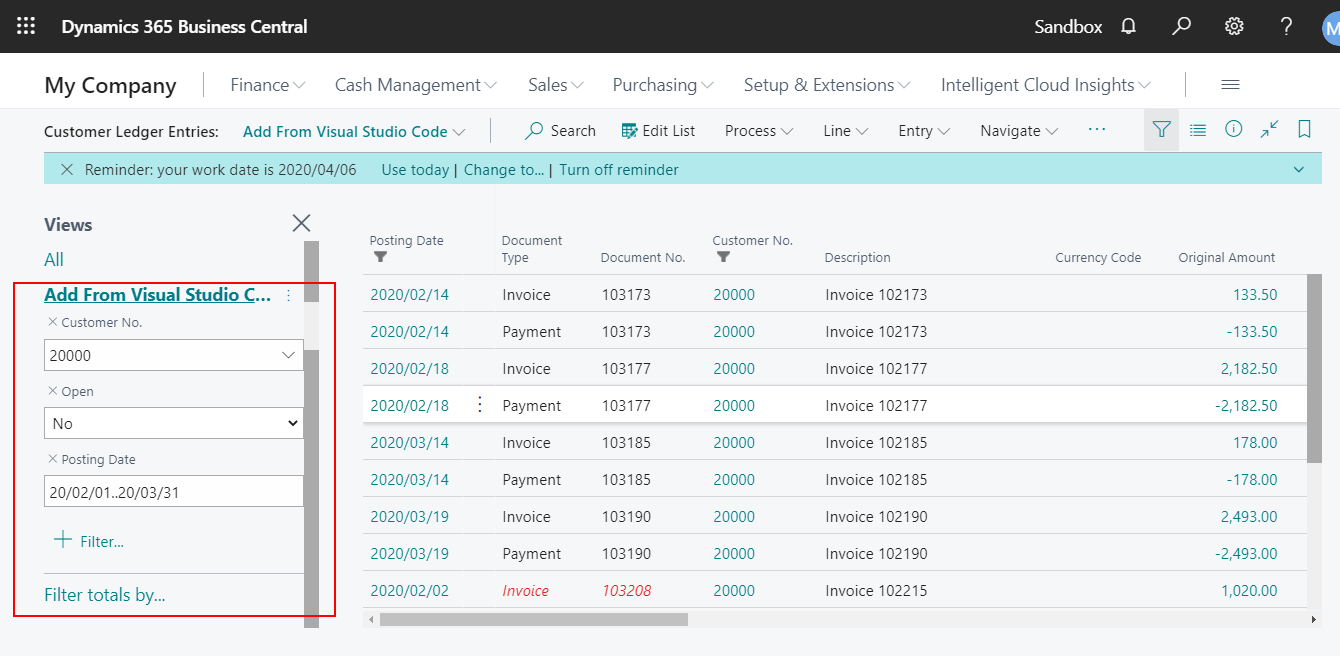This screenshot has width=1340, height=656.
Task: Open the Customer No. 20000 filter dropdown
Action: (289, 355)
